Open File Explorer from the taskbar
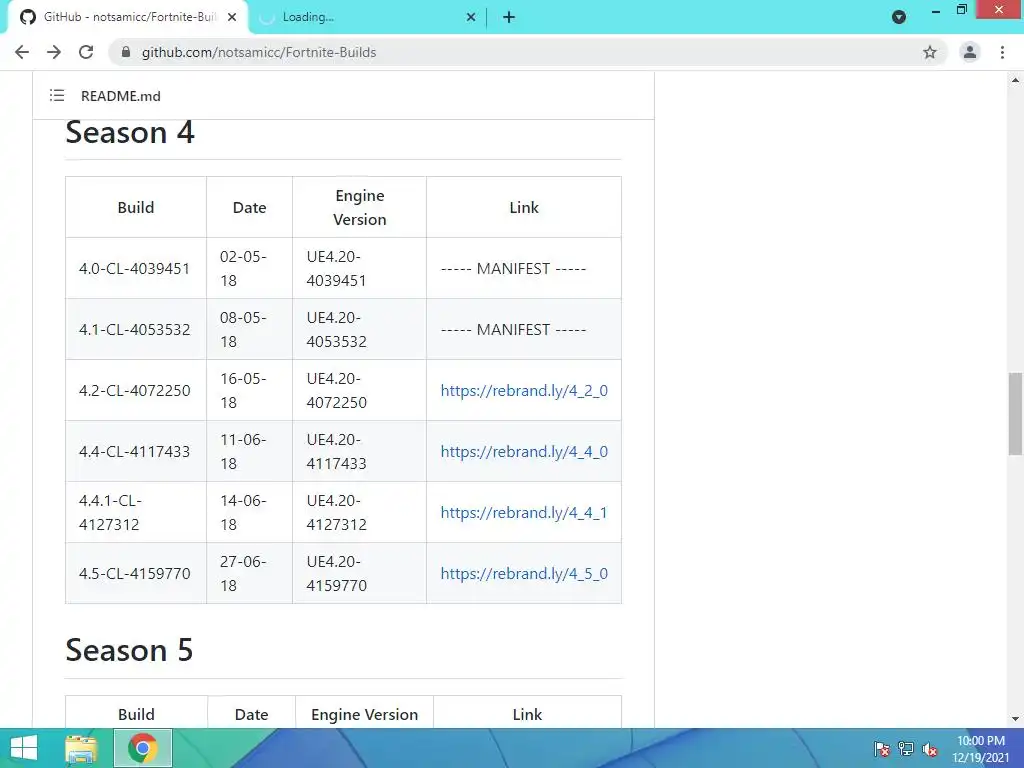 pyautogui.click(x=81, y=748)
